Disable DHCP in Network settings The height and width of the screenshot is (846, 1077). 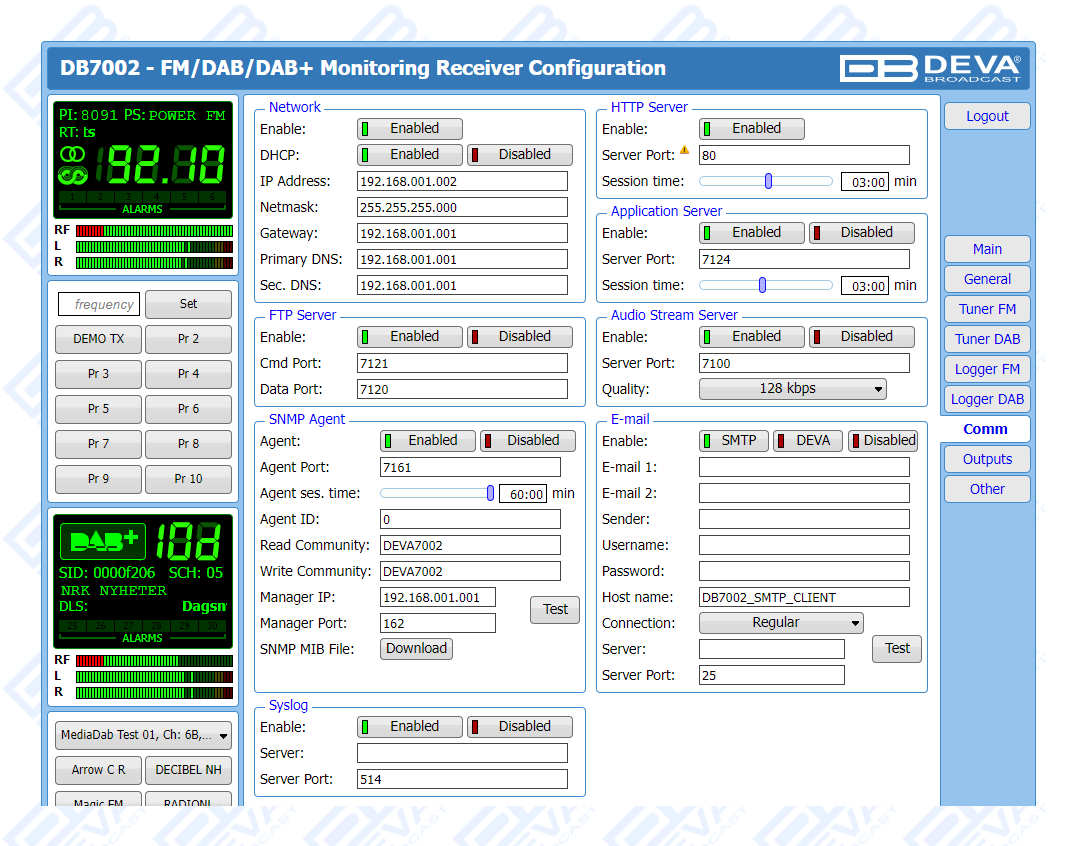coord(520,155)
